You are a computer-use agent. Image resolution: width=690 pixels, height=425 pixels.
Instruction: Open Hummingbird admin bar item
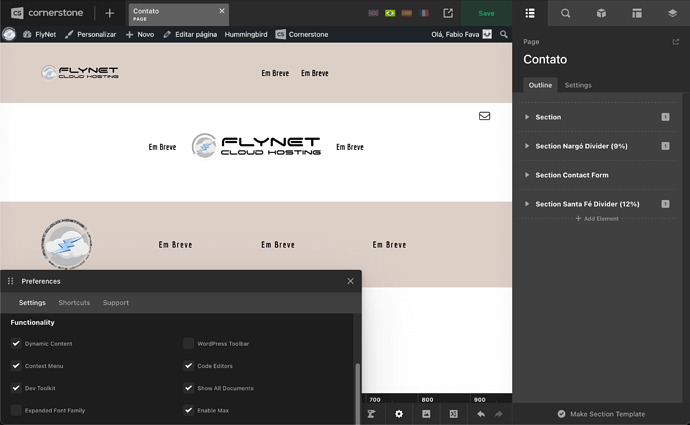(246, 34)
